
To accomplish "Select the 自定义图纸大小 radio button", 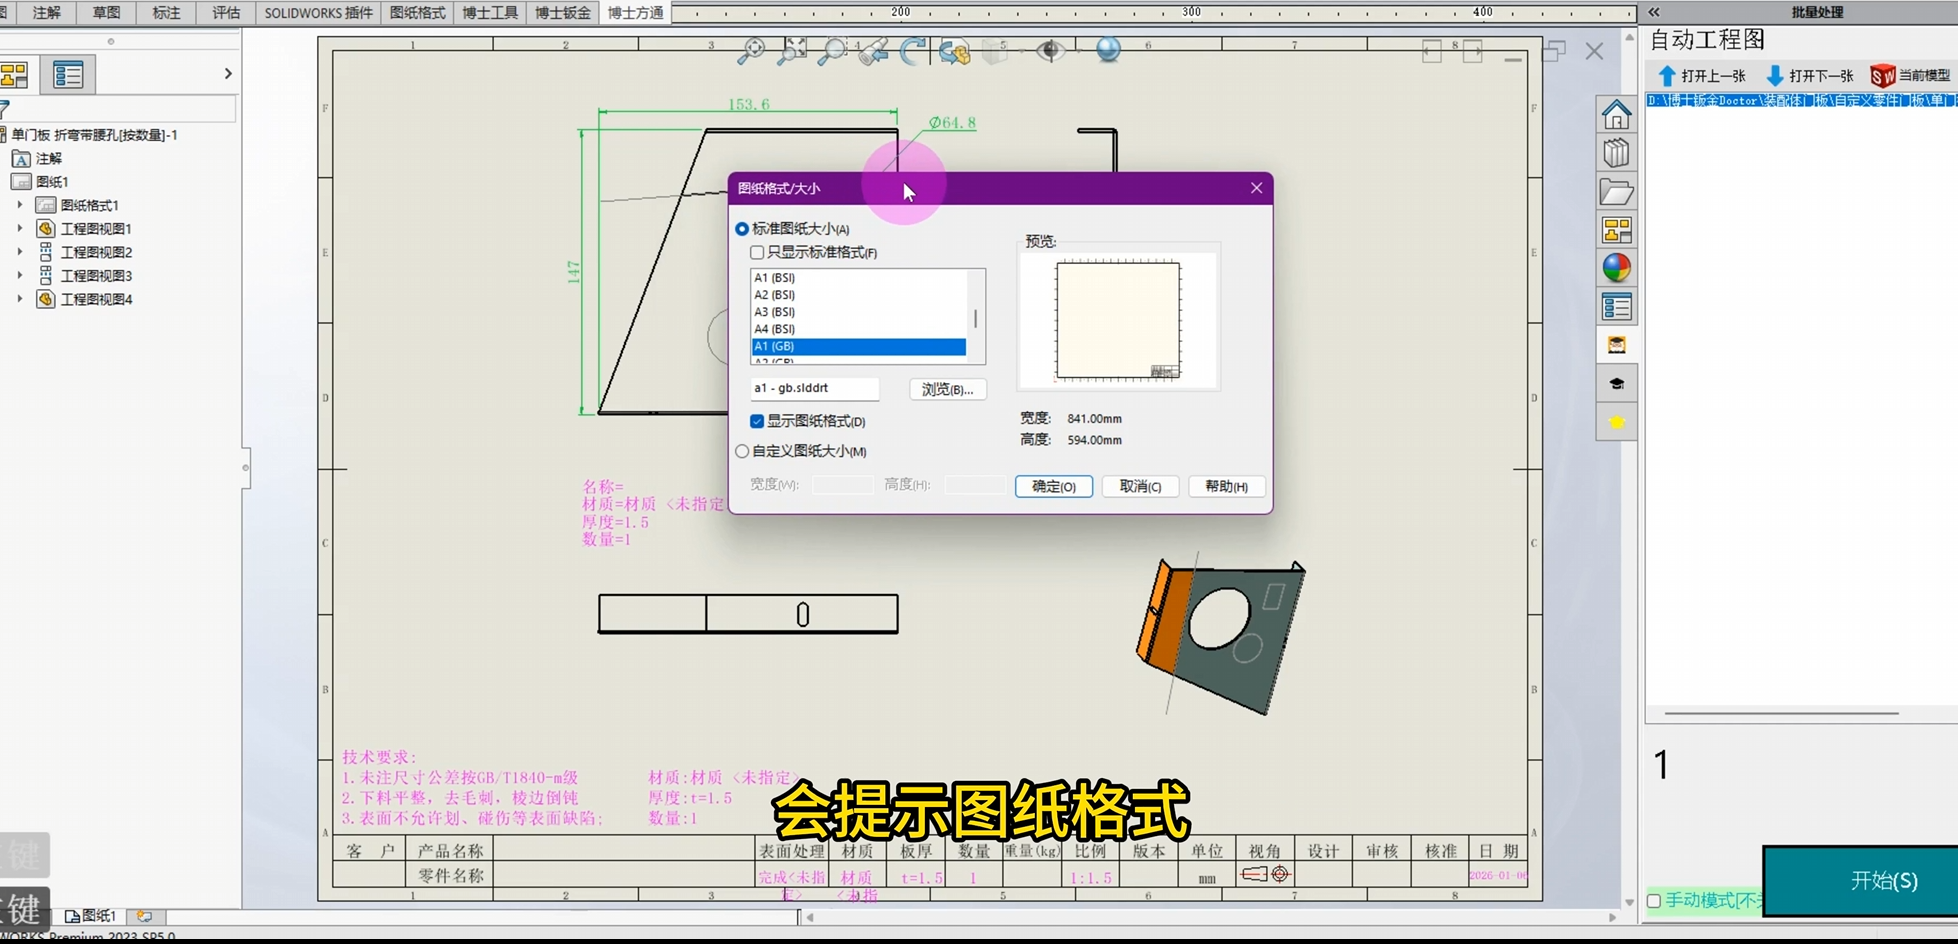I will pos(742,451).
